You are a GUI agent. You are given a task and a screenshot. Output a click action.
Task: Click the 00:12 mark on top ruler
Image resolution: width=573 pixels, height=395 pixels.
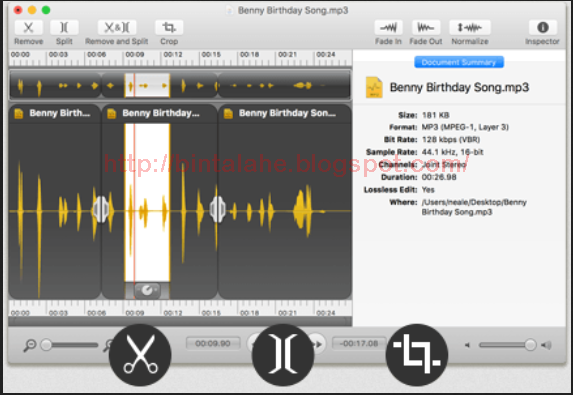tap(172, 54)
